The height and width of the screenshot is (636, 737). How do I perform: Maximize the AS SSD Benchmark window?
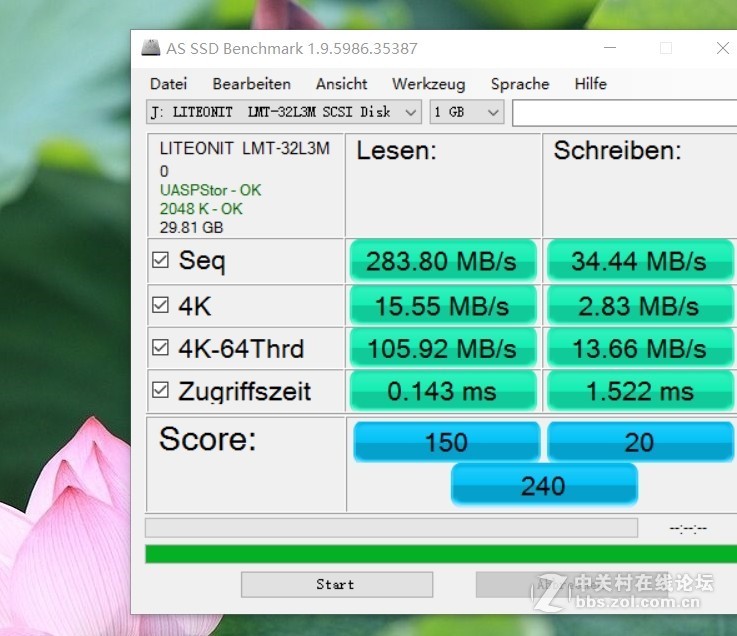point(666,47)
